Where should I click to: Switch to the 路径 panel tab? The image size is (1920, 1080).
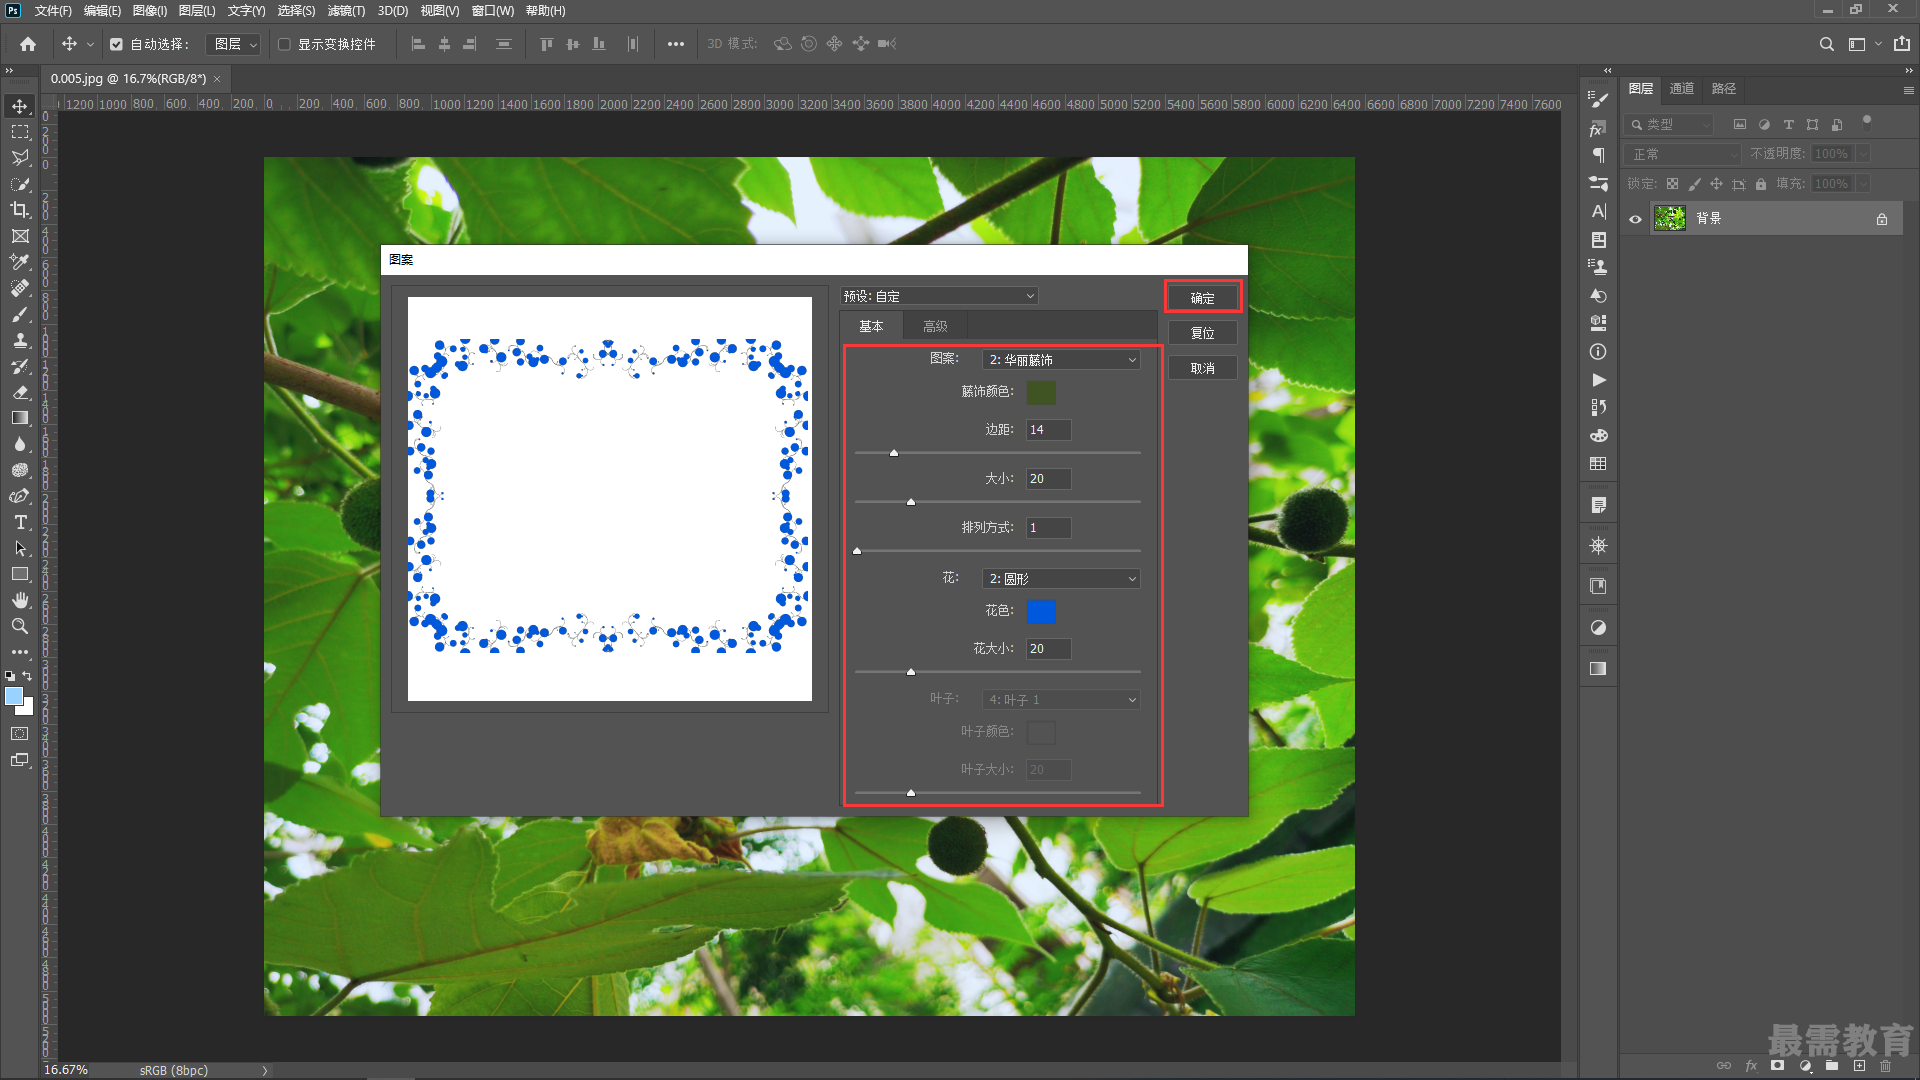[x=1724, y=89]
